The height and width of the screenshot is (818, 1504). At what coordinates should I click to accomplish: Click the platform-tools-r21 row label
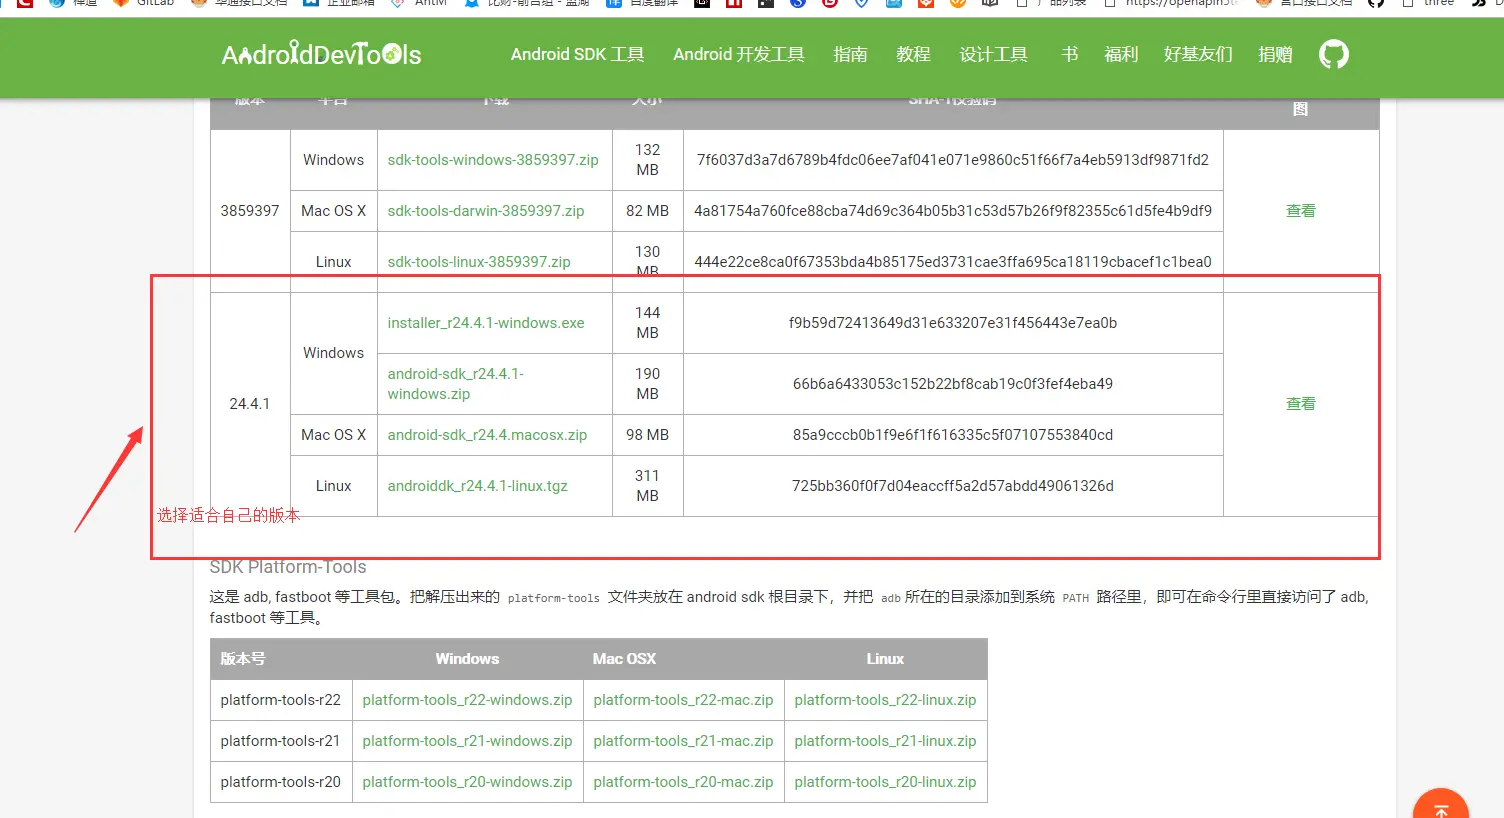tap(281, 741)
